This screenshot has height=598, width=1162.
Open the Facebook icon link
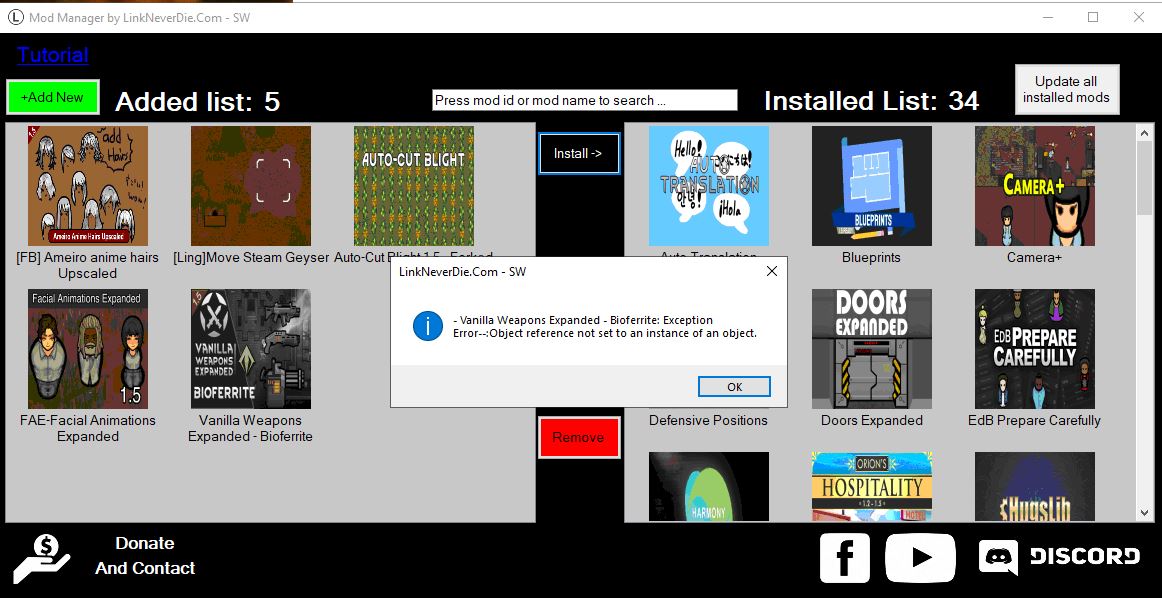[x=844, y=557]
